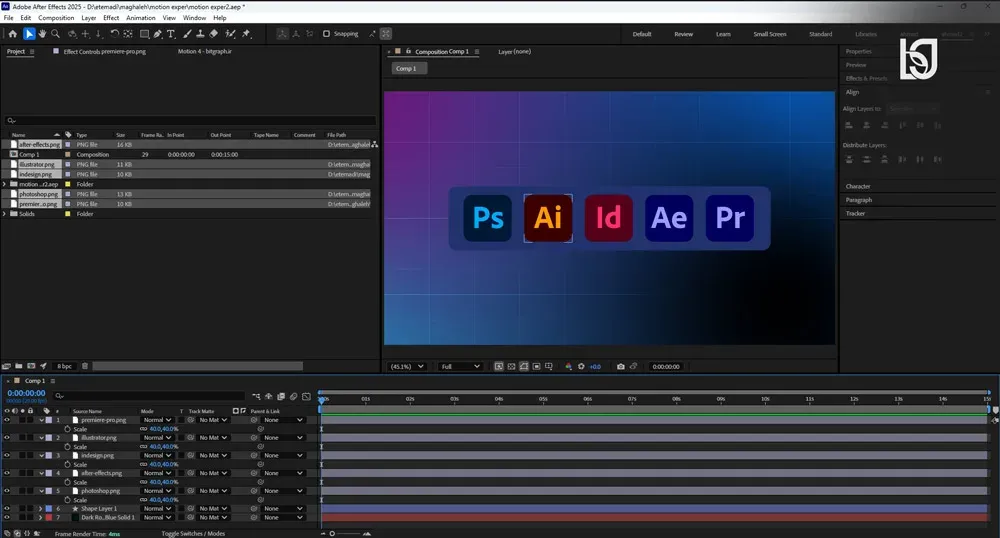Click the Comp 1 breadcrumb button in viewer
Viewport: 1000px width, 538px height.
tap(406, 68)
